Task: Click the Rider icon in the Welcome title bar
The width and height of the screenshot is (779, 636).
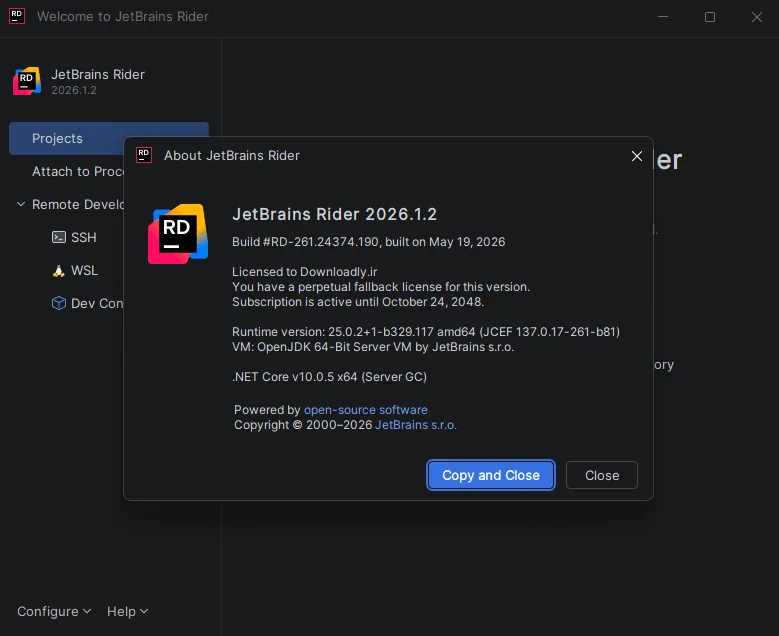Action: [16, 16]
